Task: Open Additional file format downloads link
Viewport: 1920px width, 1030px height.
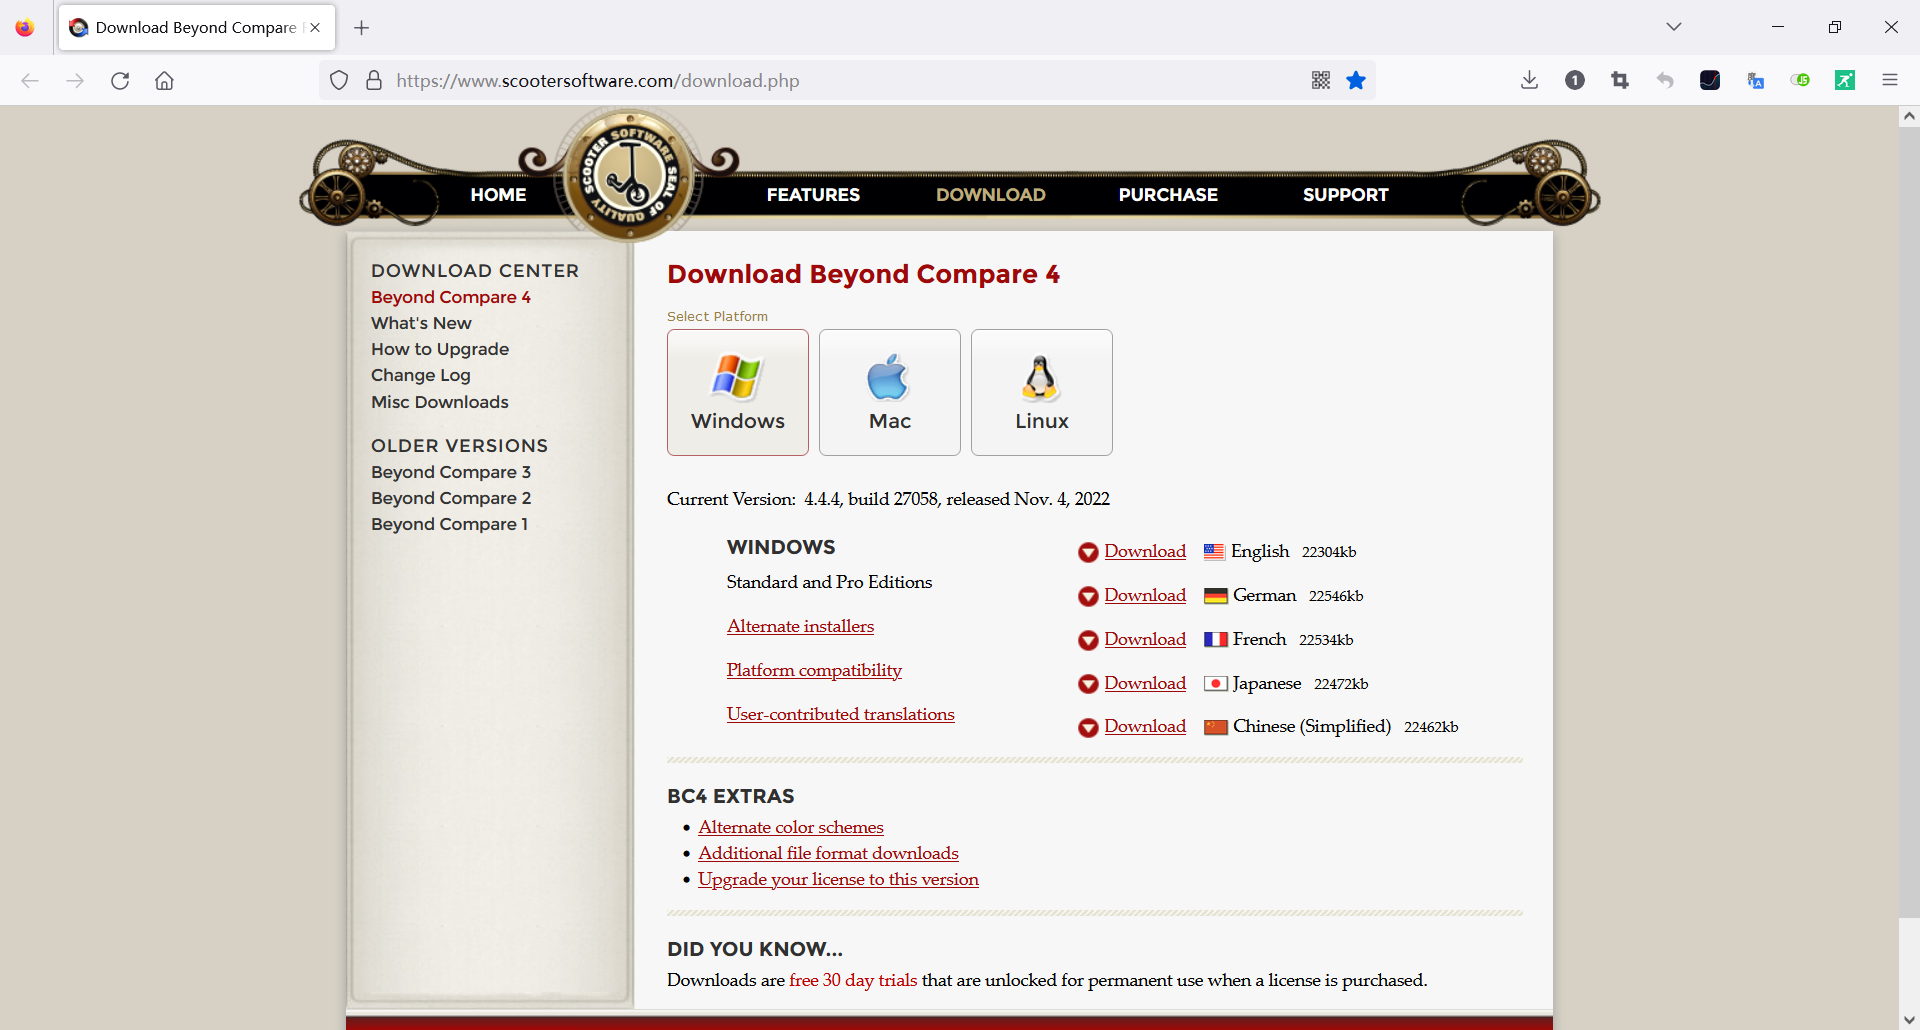Action: pos(828,853)
